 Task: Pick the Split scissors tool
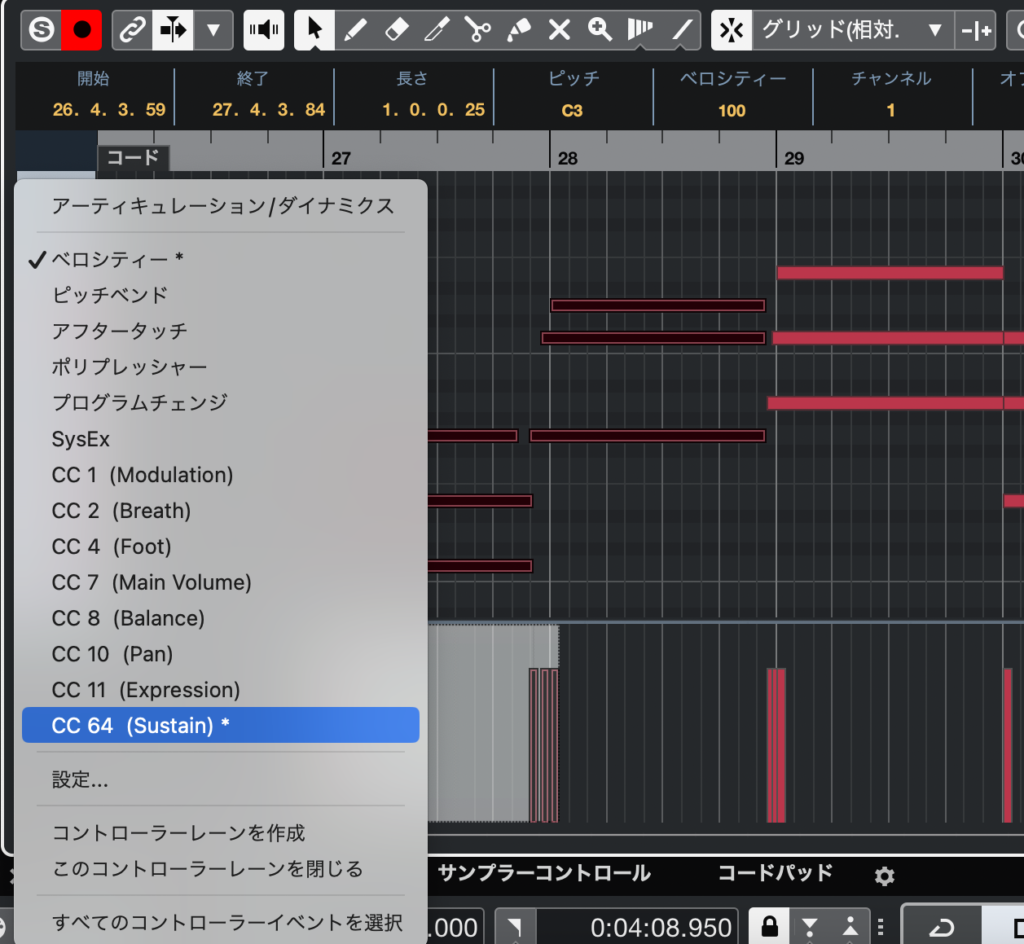[478, 30]
